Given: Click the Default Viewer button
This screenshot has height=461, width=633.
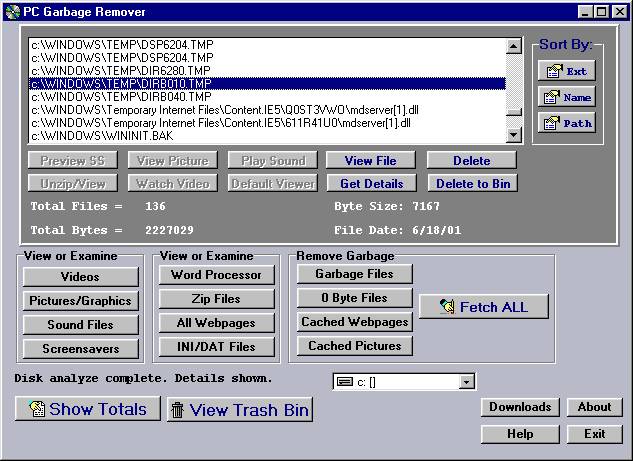Looking at the screenshot, I should click(273, 184).
